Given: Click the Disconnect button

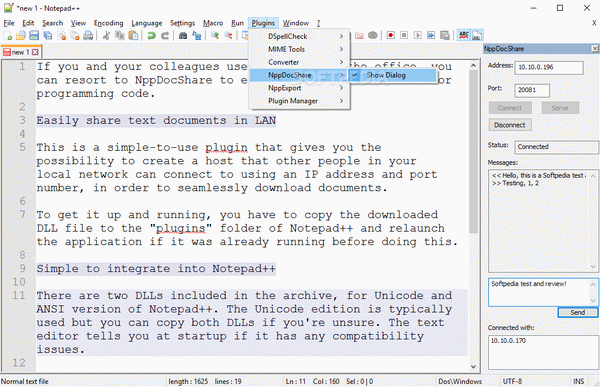Looking at the screenshot, I should tap(510, 125).
